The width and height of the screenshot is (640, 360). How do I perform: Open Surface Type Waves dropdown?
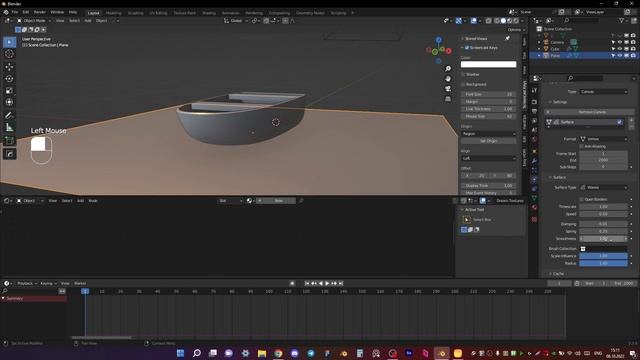[x=604, y=187]
